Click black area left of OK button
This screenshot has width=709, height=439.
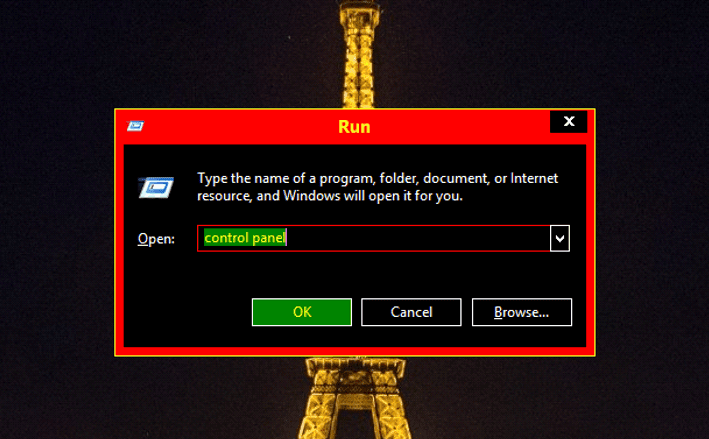click(x=188, y=312)
